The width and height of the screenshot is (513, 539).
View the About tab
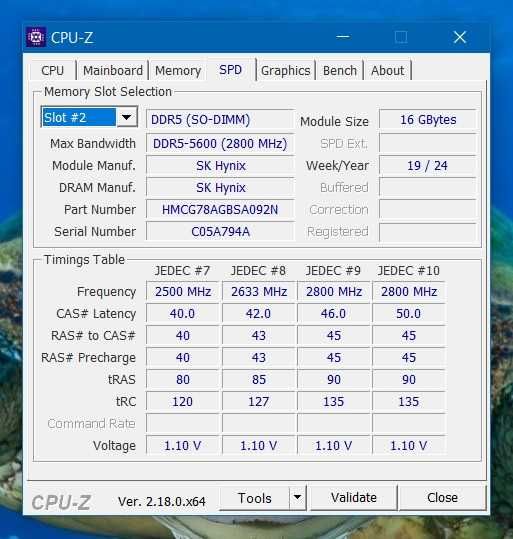click(x=388, y=70)
